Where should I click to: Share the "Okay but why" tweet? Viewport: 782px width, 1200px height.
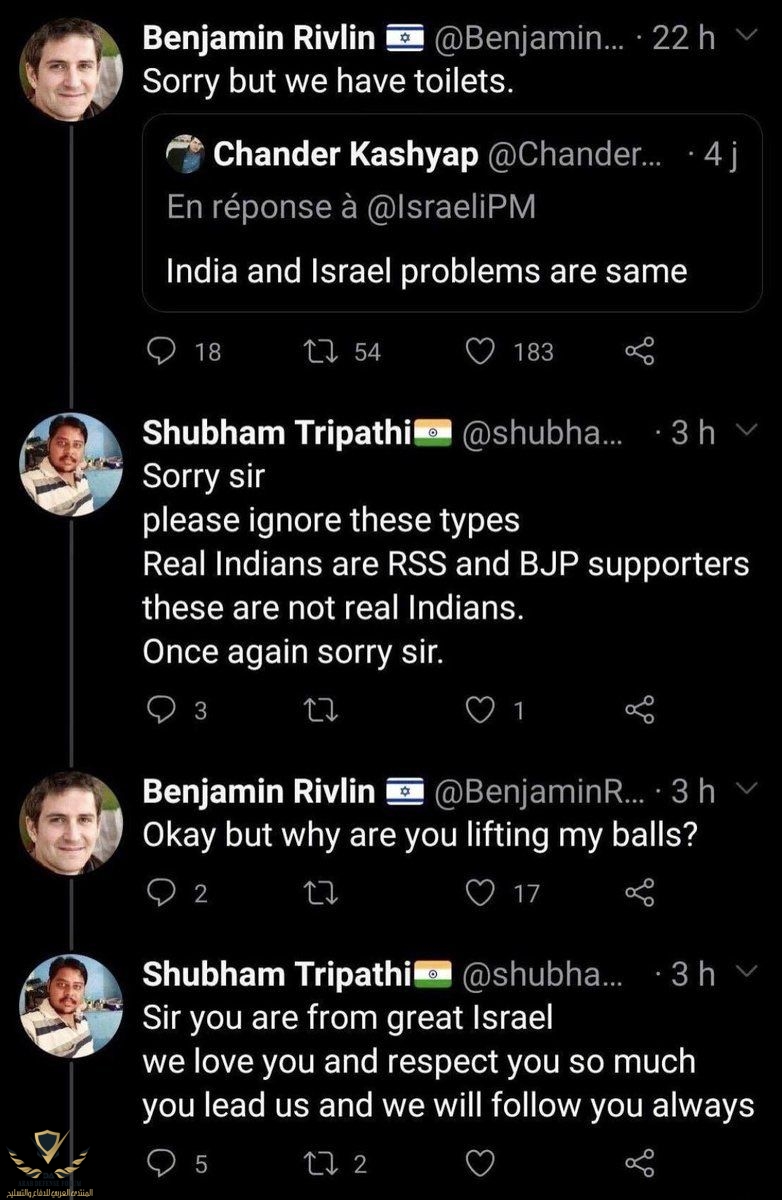(640, 891)
